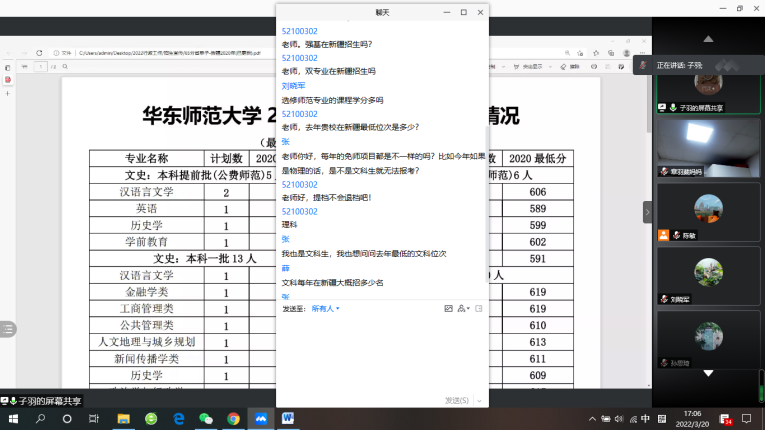Click the 发送(S) send button
This screenshot has width=765, height=430.
(456, 400)
